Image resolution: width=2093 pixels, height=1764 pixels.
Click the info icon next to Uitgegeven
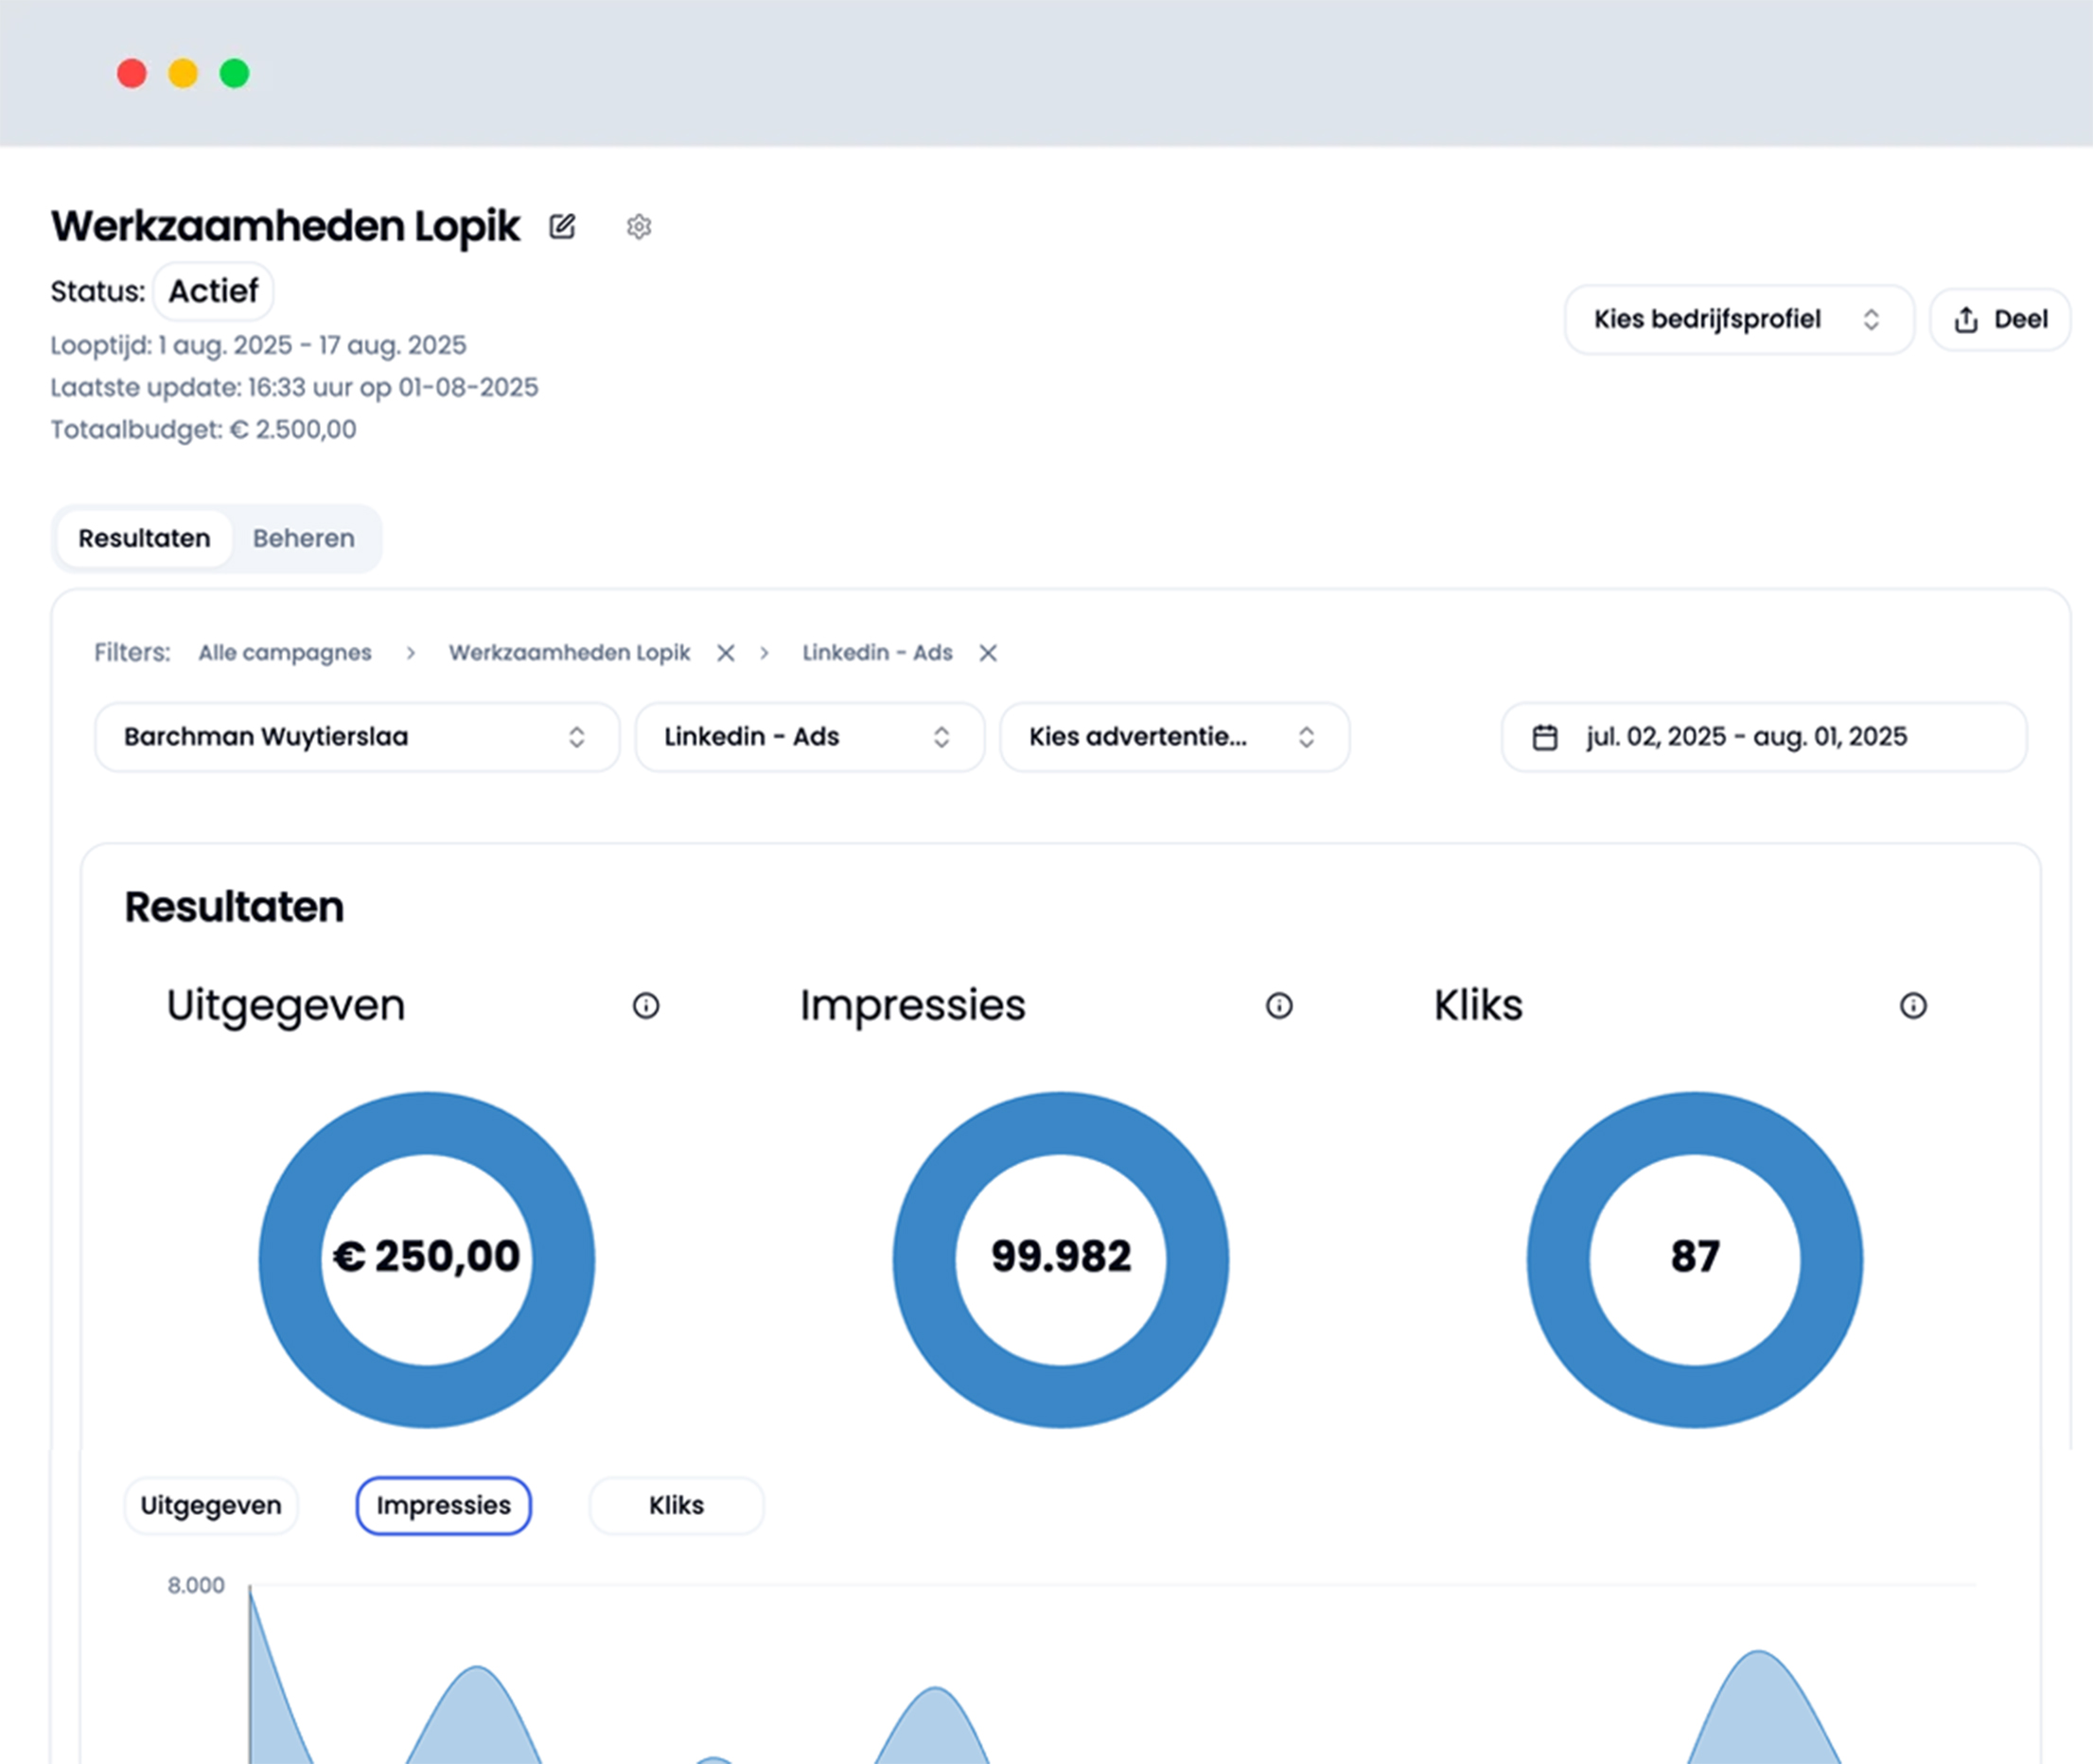click(646, 1005)
